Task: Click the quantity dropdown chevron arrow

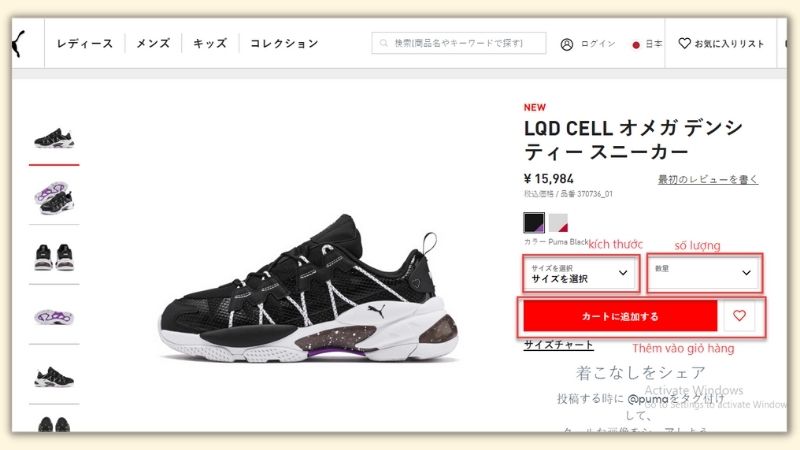Action: pos(746,272)
